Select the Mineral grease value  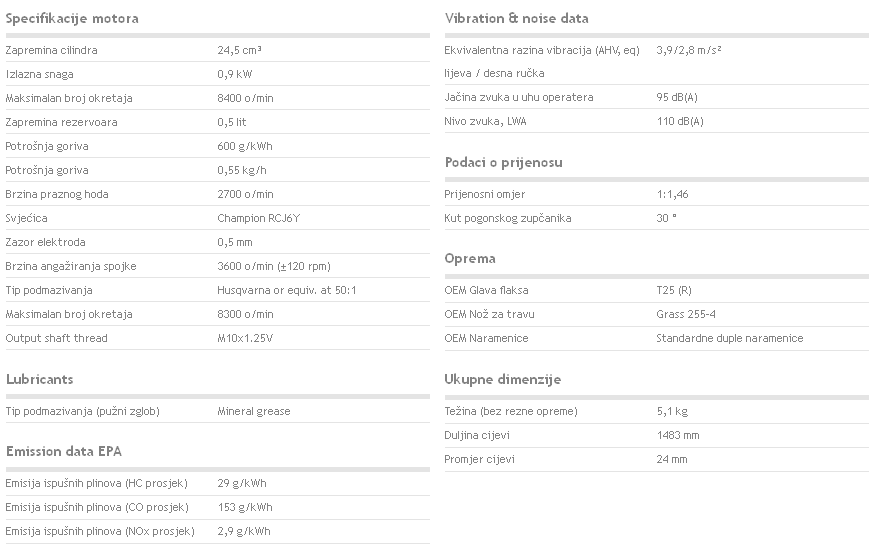pyautogui.click(x=253, y=411)
